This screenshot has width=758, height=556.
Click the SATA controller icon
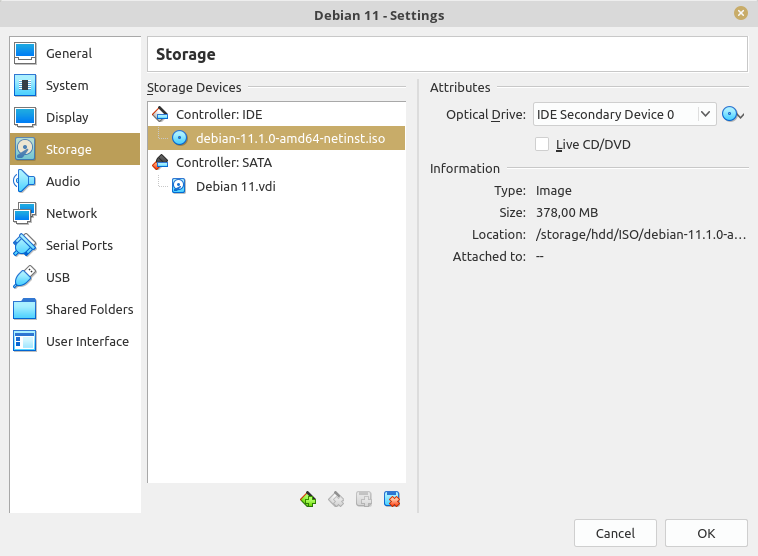point(160,162)
